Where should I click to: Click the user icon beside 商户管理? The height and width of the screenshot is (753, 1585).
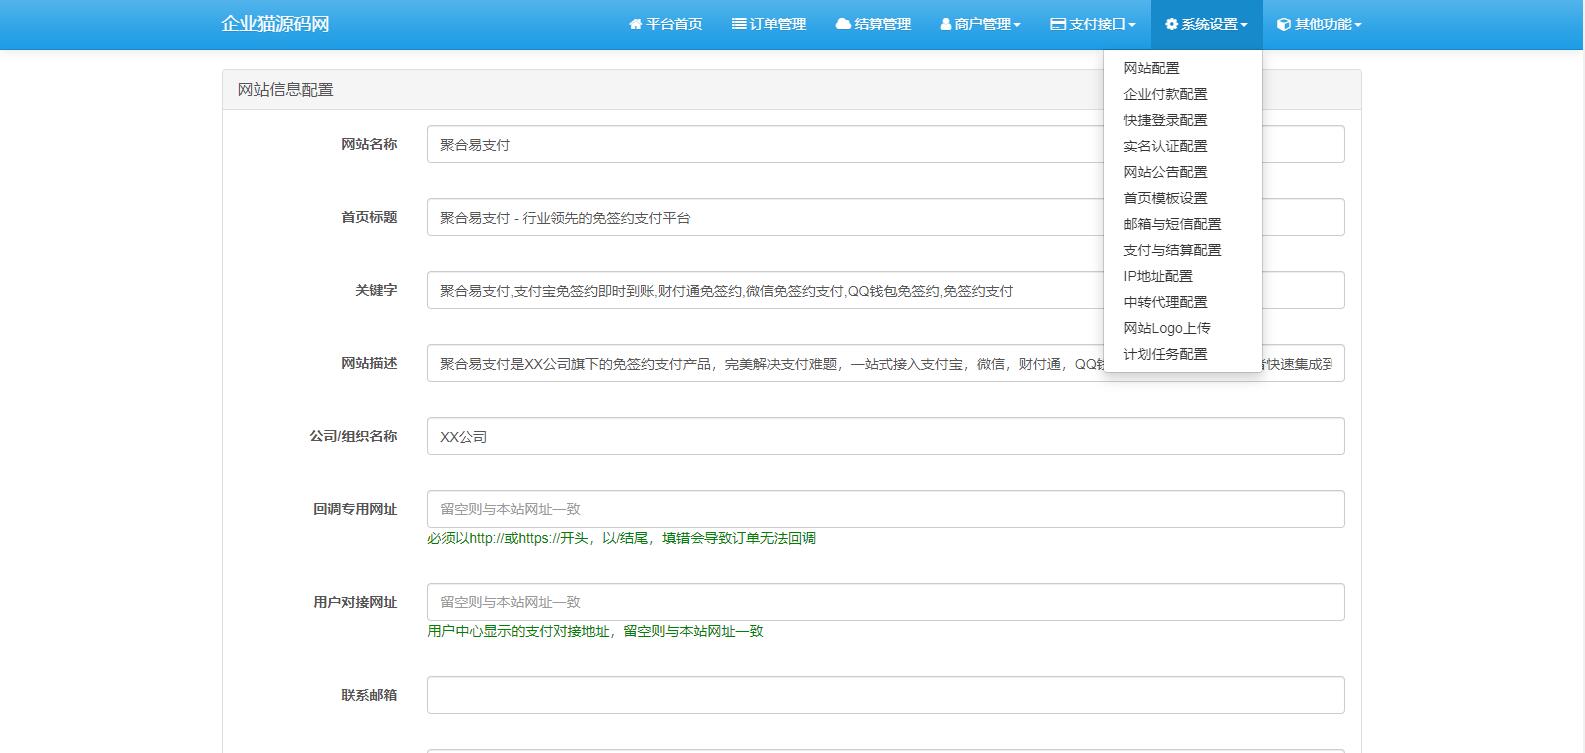pyautogui.click(x=946, y=24)
